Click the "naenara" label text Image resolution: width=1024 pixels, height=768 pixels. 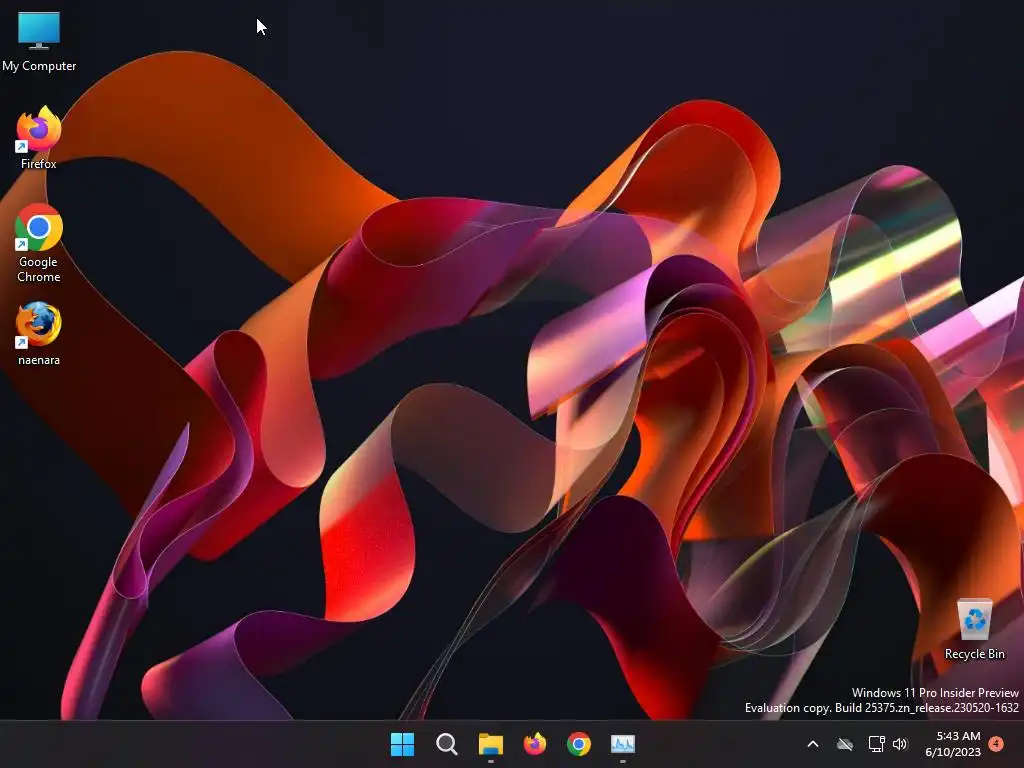point(39,360)
